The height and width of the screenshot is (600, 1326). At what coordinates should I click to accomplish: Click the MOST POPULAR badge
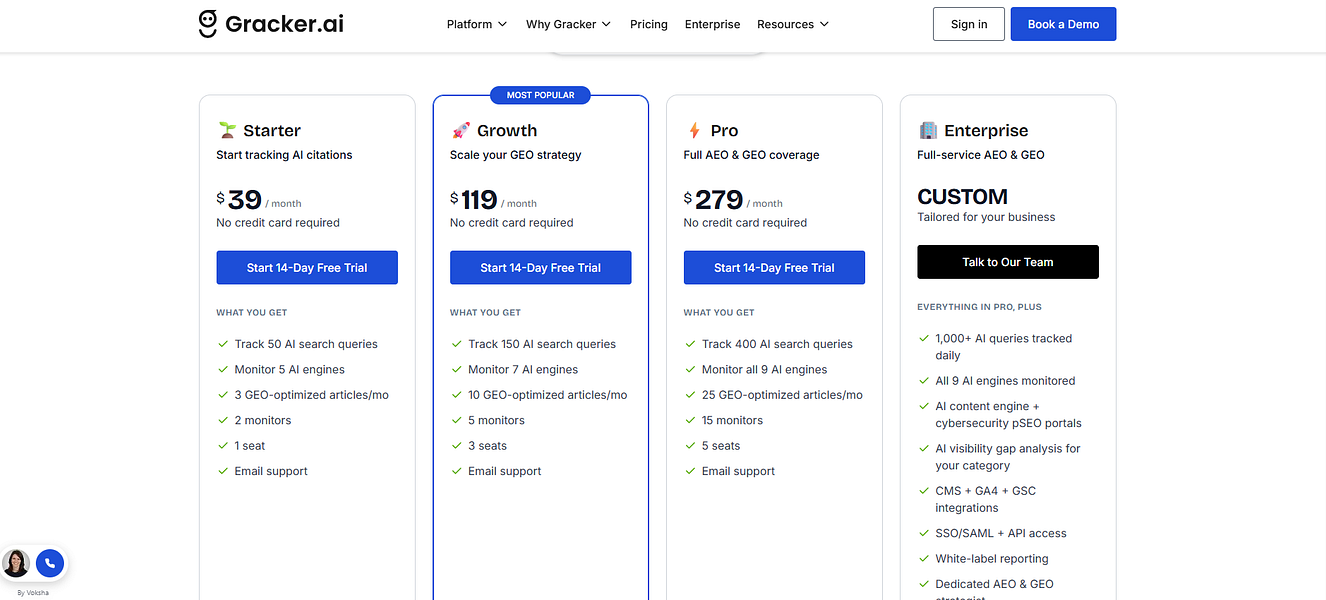pyautogui.click(x=541, y=95)
